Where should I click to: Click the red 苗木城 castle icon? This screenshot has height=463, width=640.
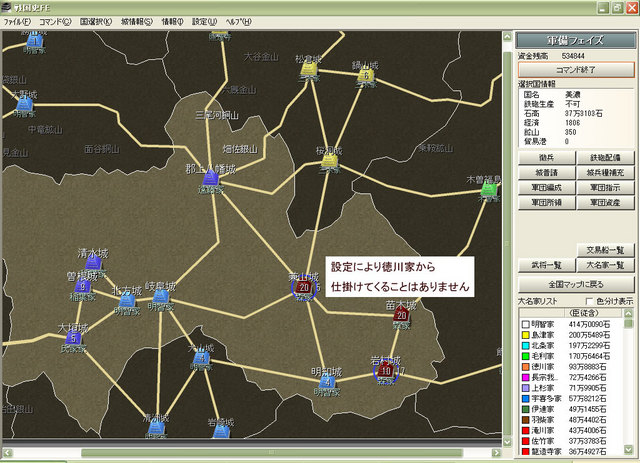402,315
